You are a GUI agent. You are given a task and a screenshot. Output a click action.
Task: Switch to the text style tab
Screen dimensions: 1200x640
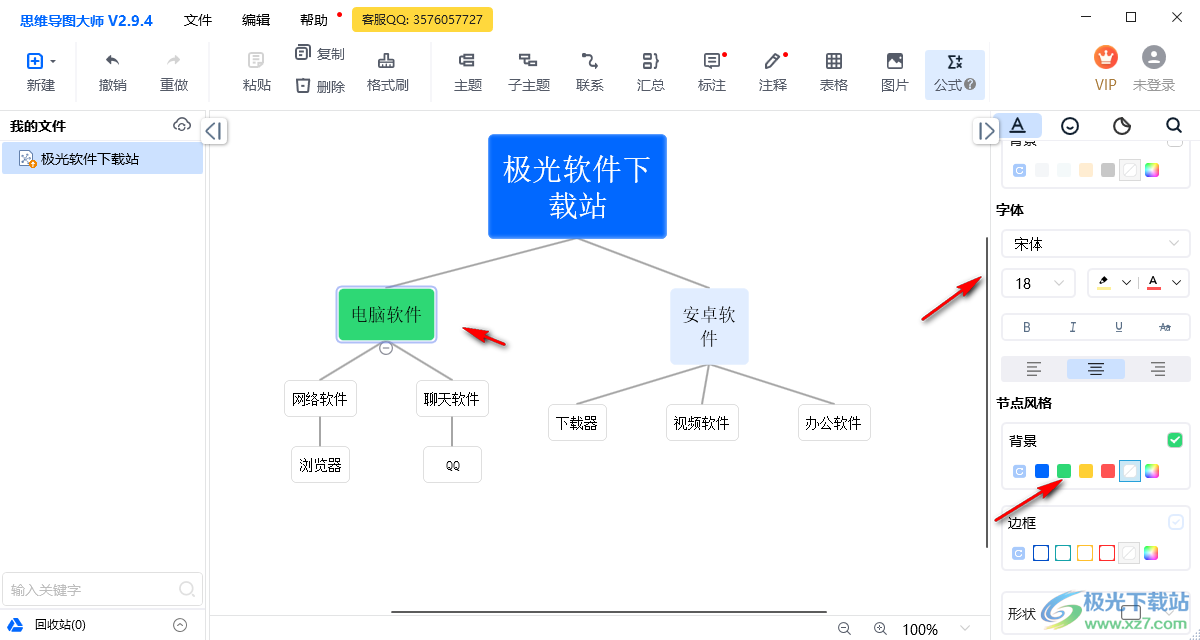pos(1018,125)
